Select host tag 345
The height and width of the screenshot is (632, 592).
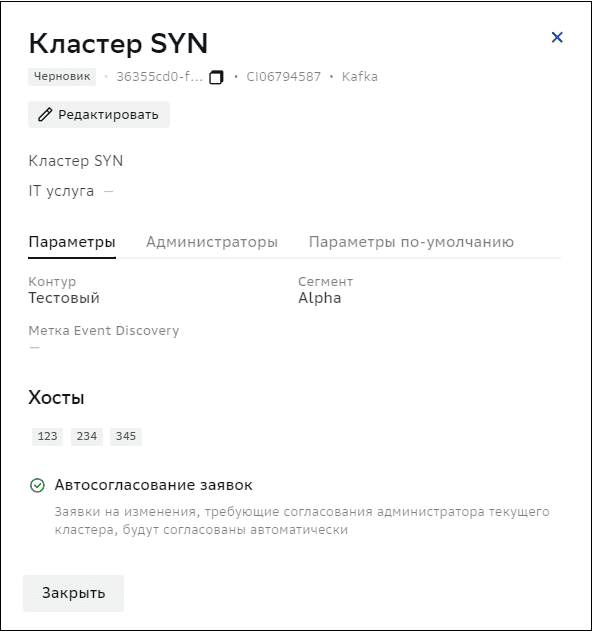tap(126, 437)
